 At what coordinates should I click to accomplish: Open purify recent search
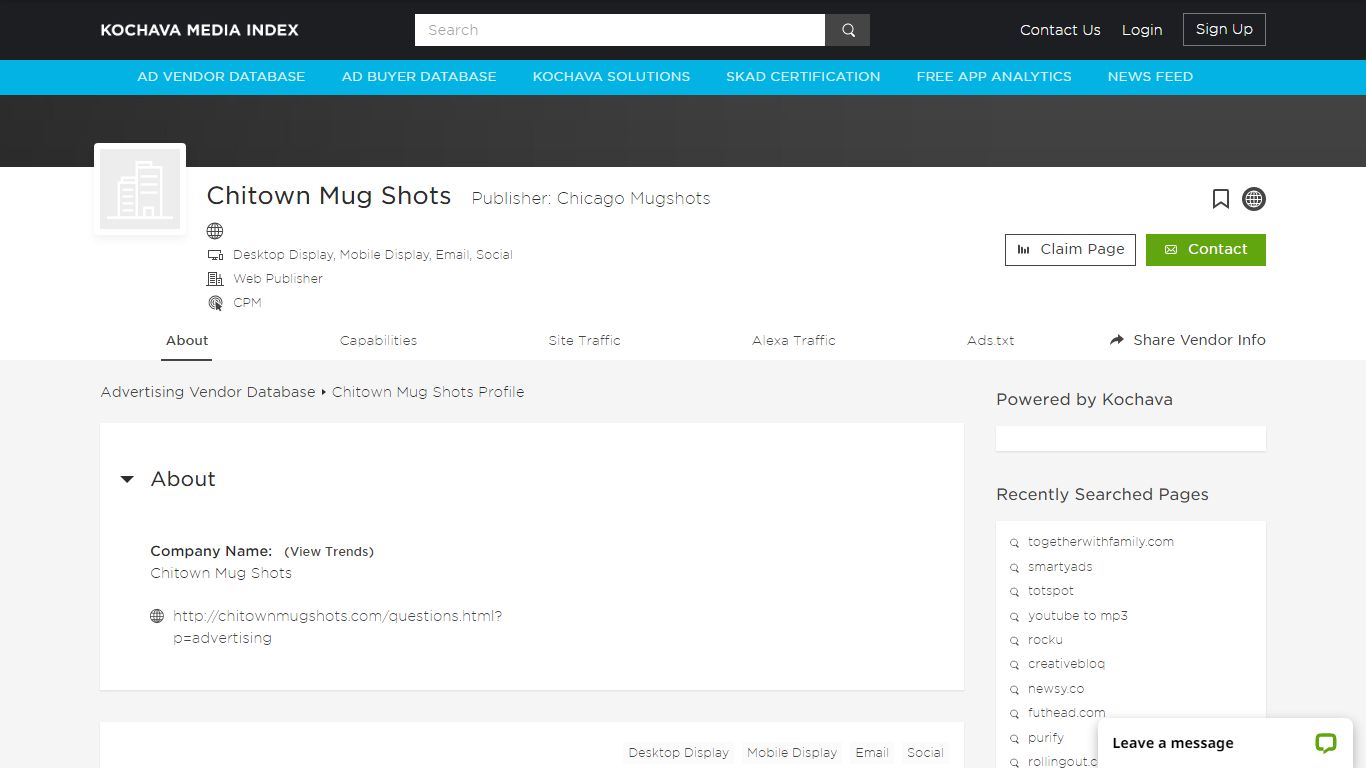pyautogui.click(x=1045, y=738)
